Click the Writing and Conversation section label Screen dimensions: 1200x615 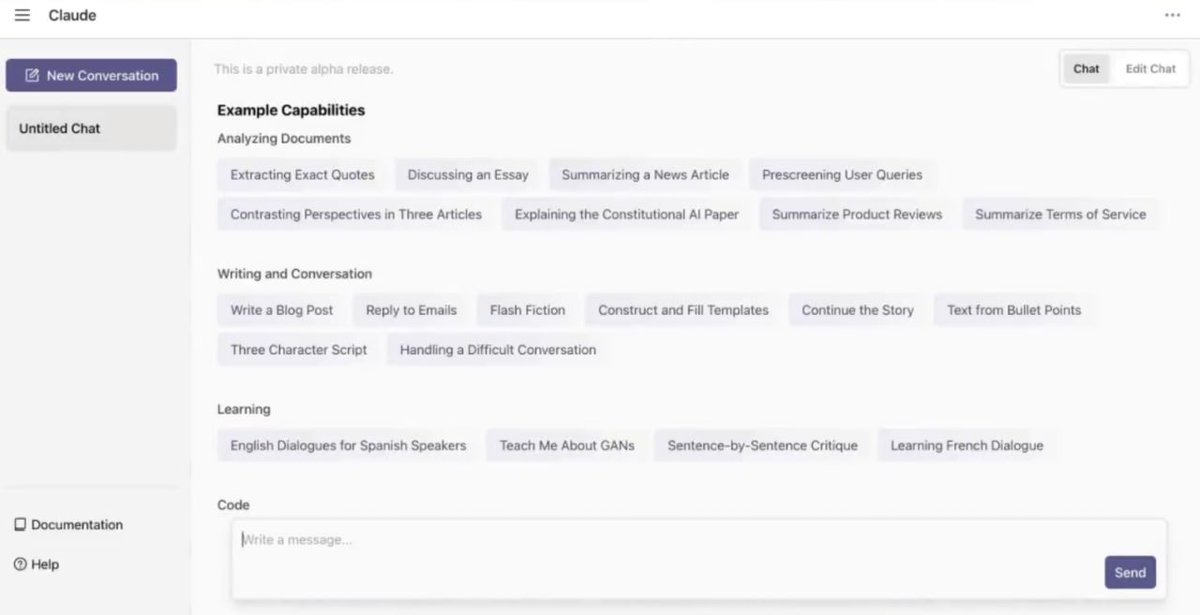[x=294, y=273]
